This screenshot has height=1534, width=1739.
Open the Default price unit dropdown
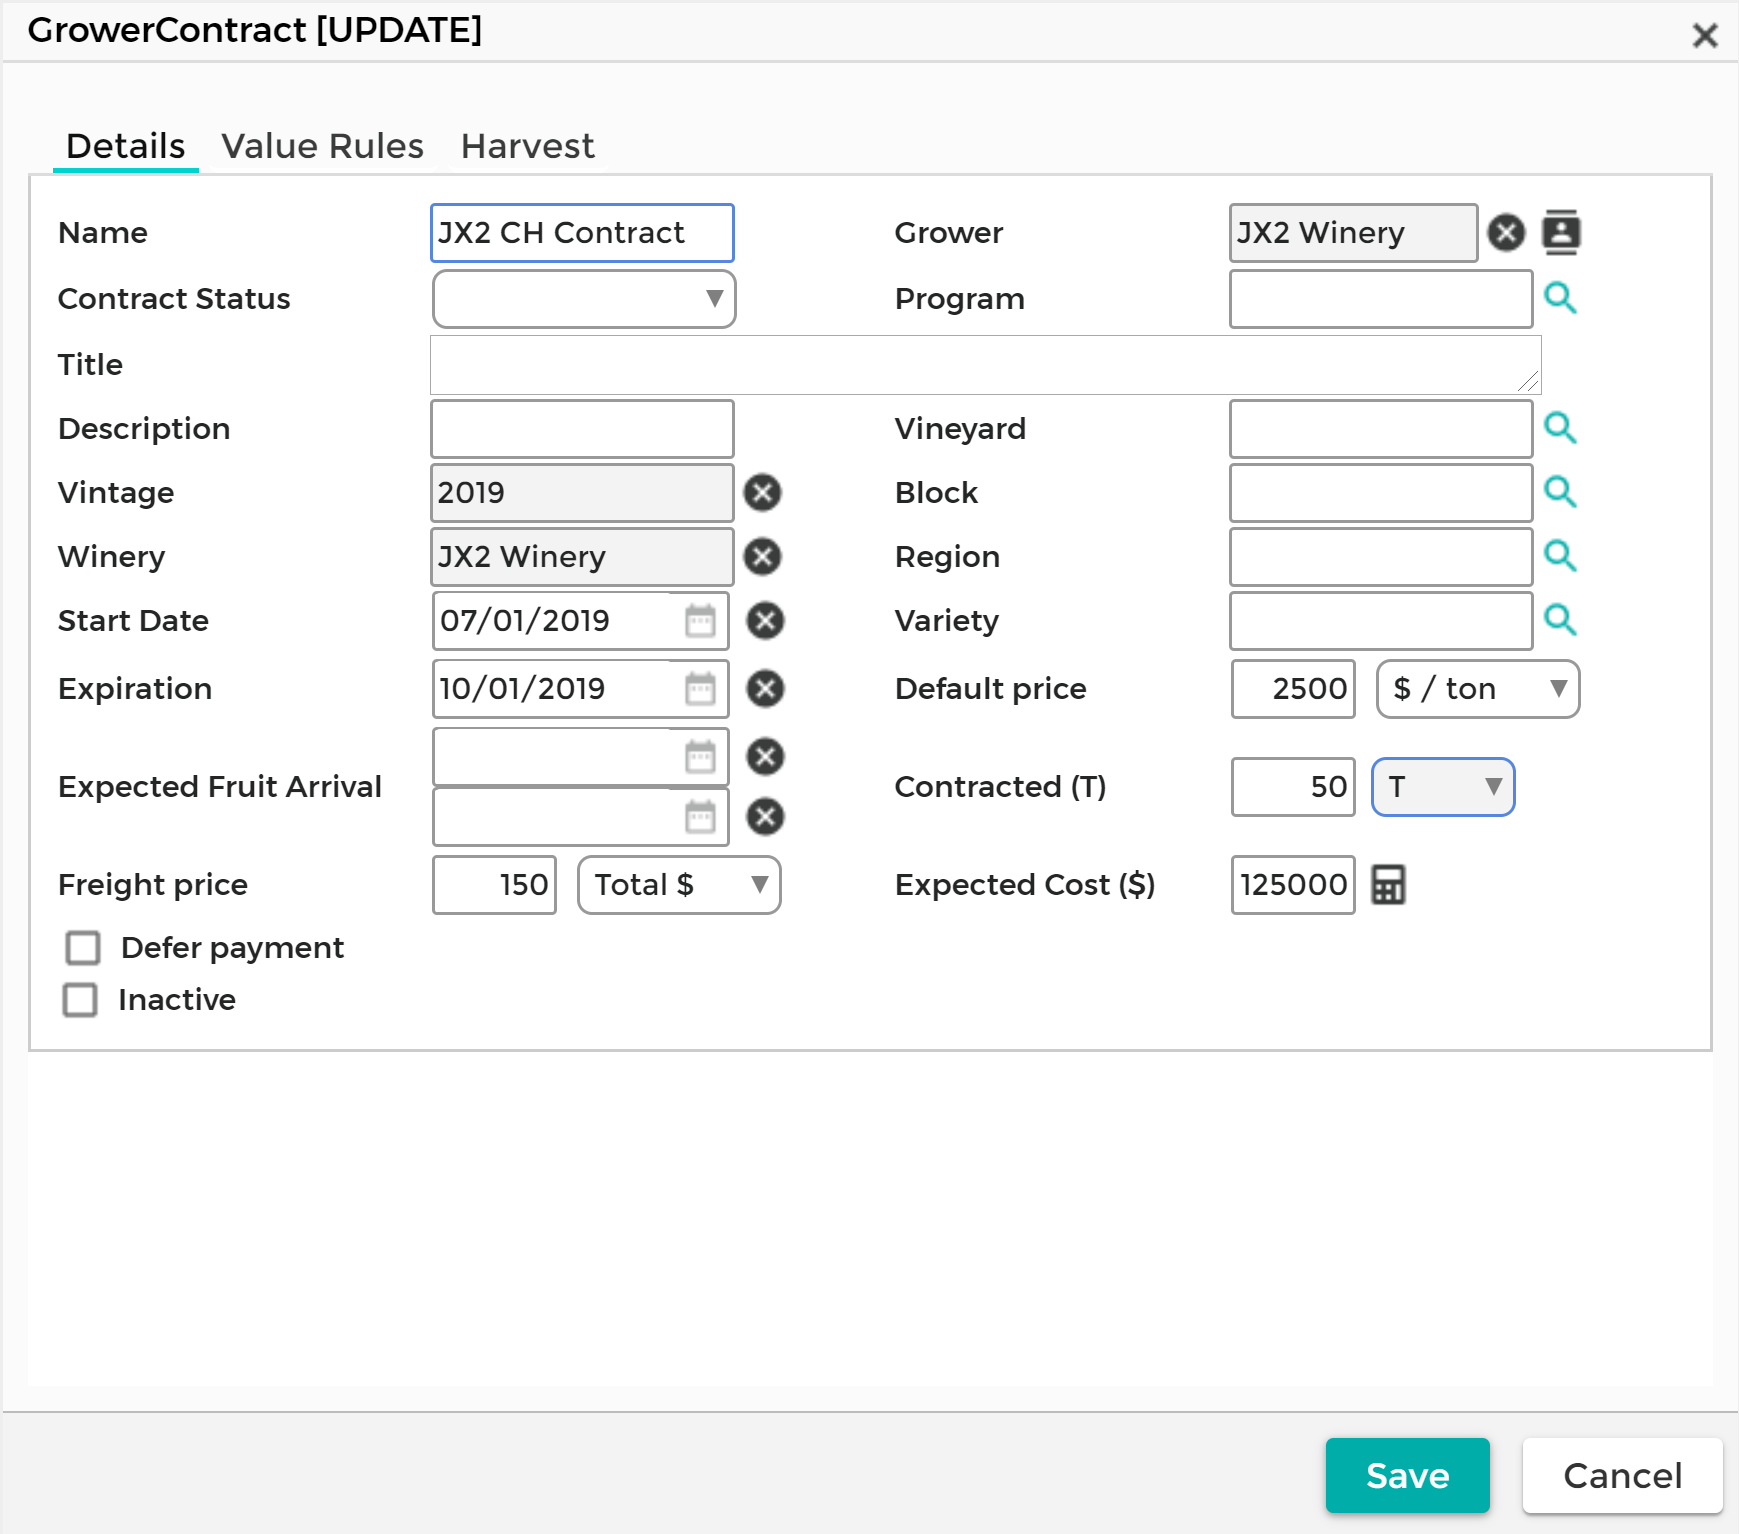point(1478,689)
